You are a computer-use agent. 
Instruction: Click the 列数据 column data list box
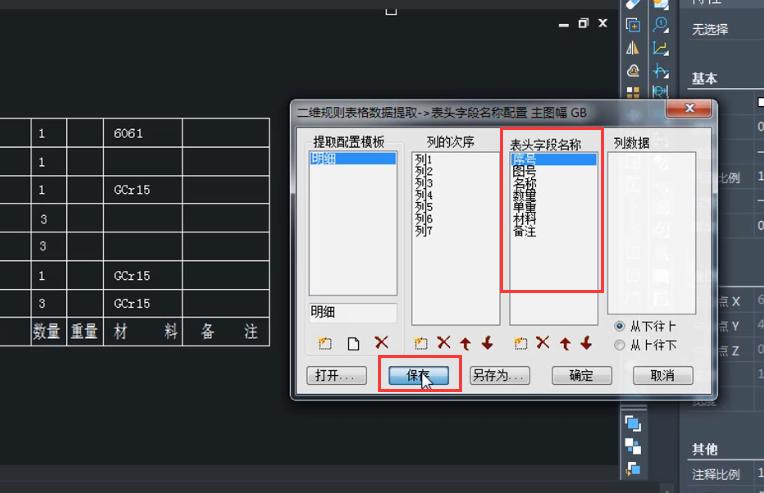pos(651,233)
